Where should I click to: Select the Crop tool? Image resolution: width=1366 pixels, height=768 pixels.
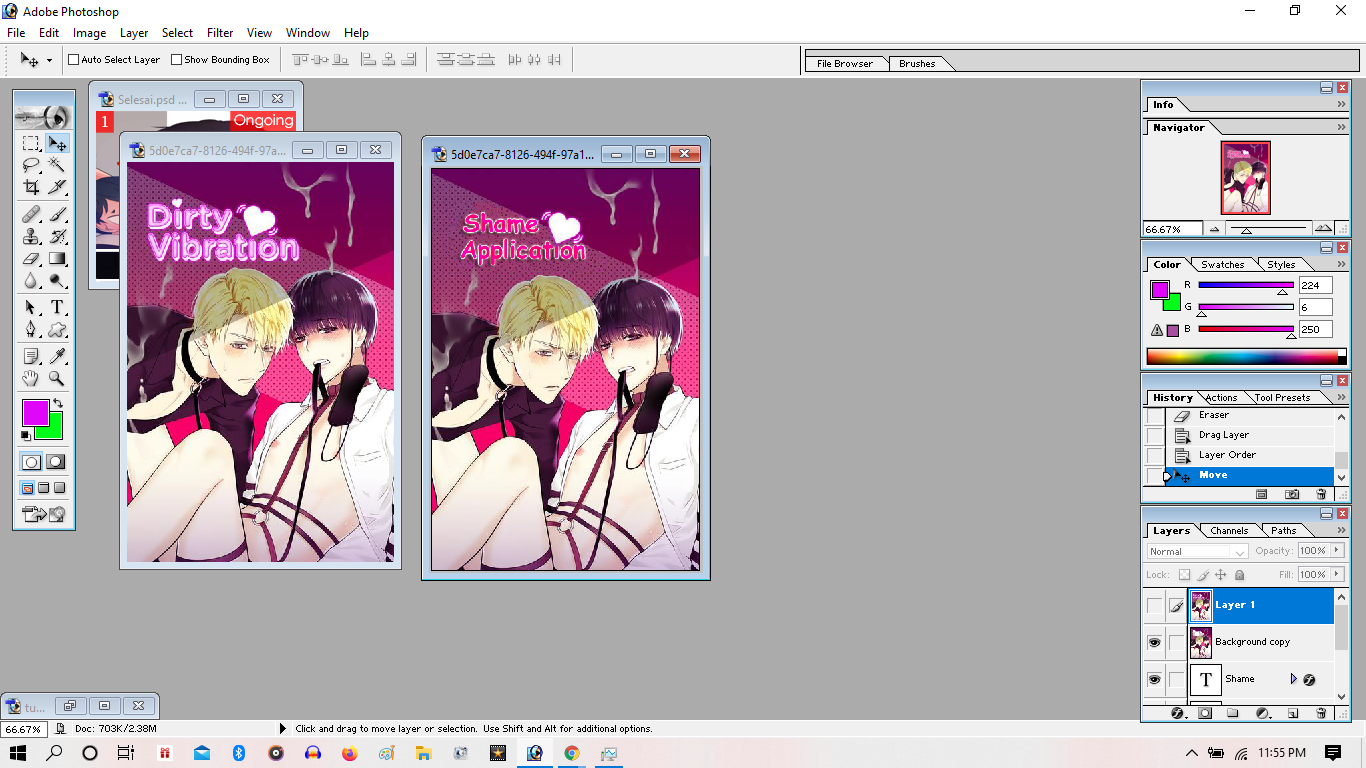[31, 186]
